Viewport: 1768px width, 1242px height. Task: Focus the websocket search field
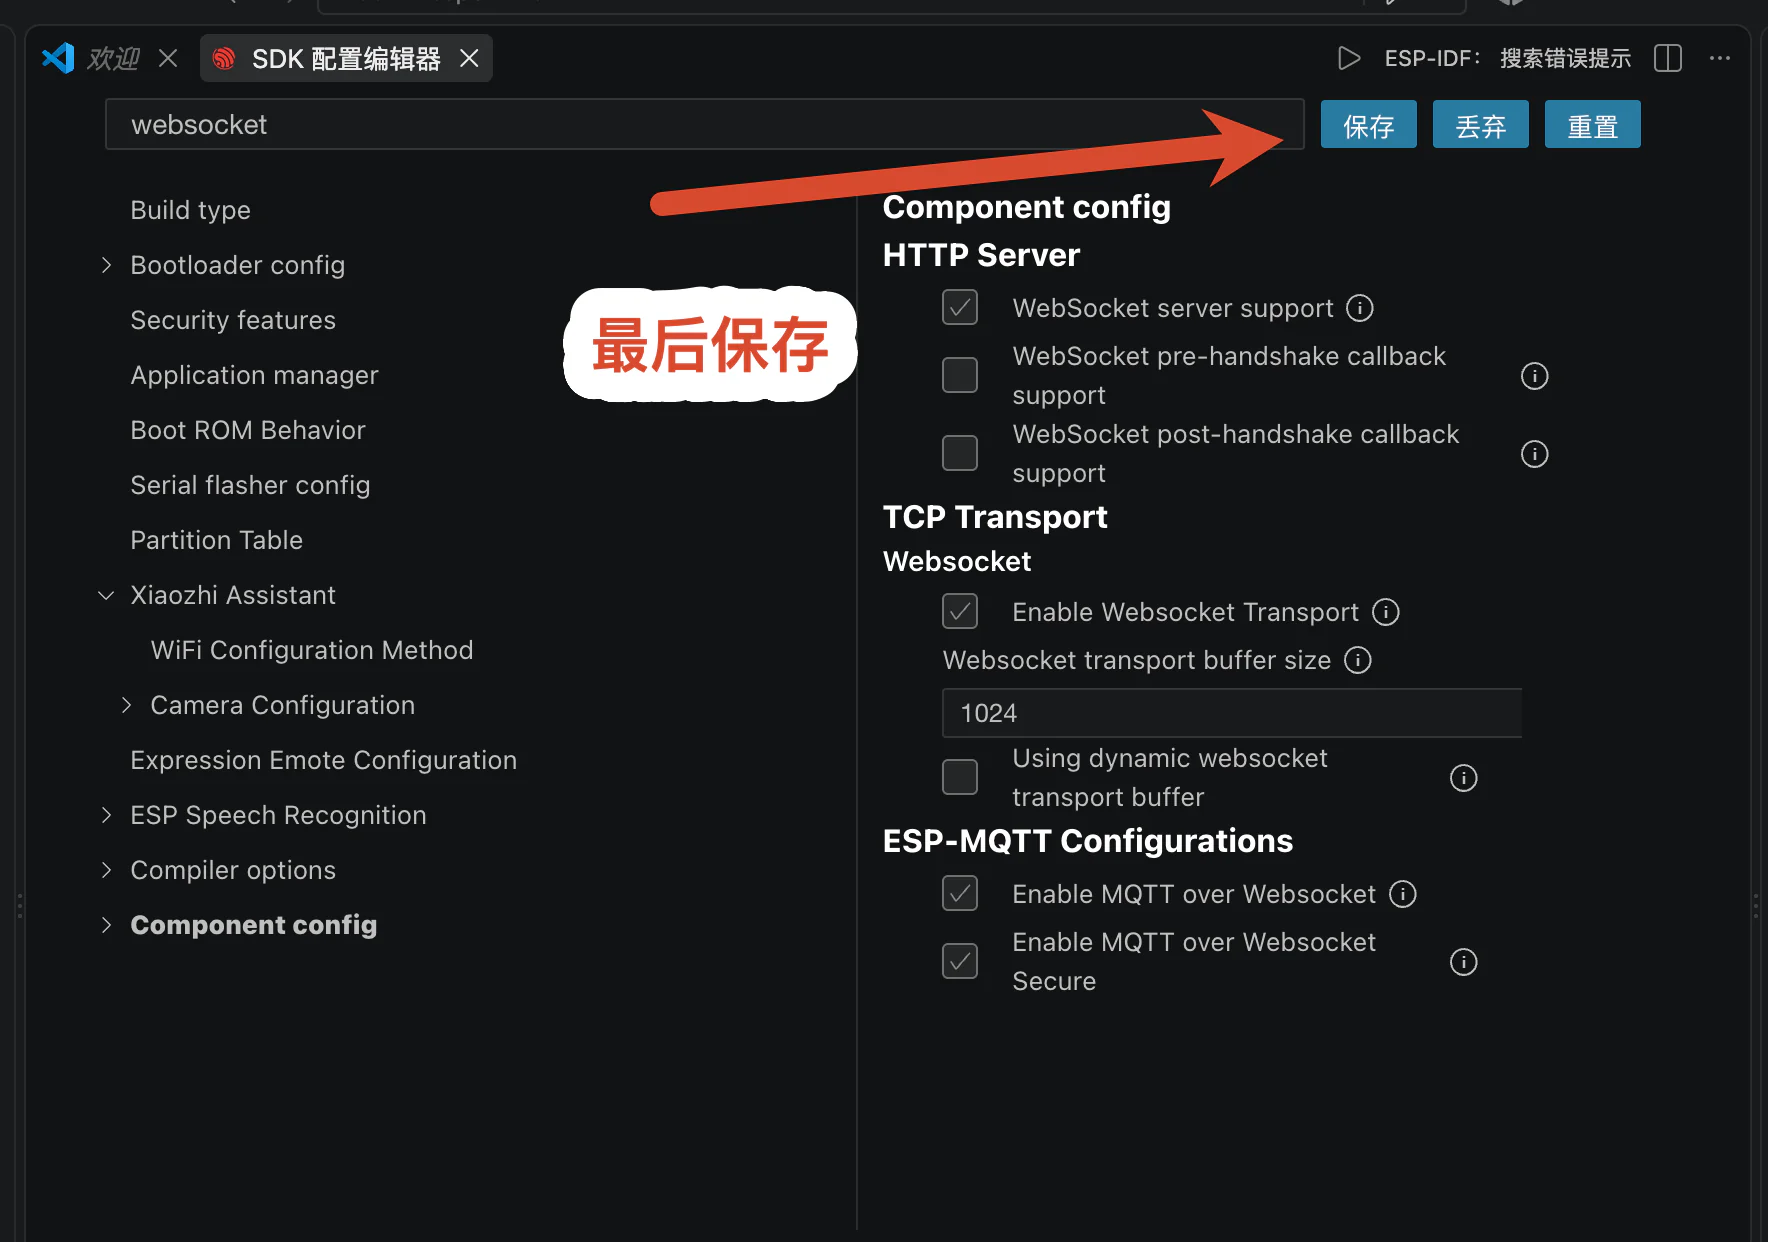coord(705,124)
